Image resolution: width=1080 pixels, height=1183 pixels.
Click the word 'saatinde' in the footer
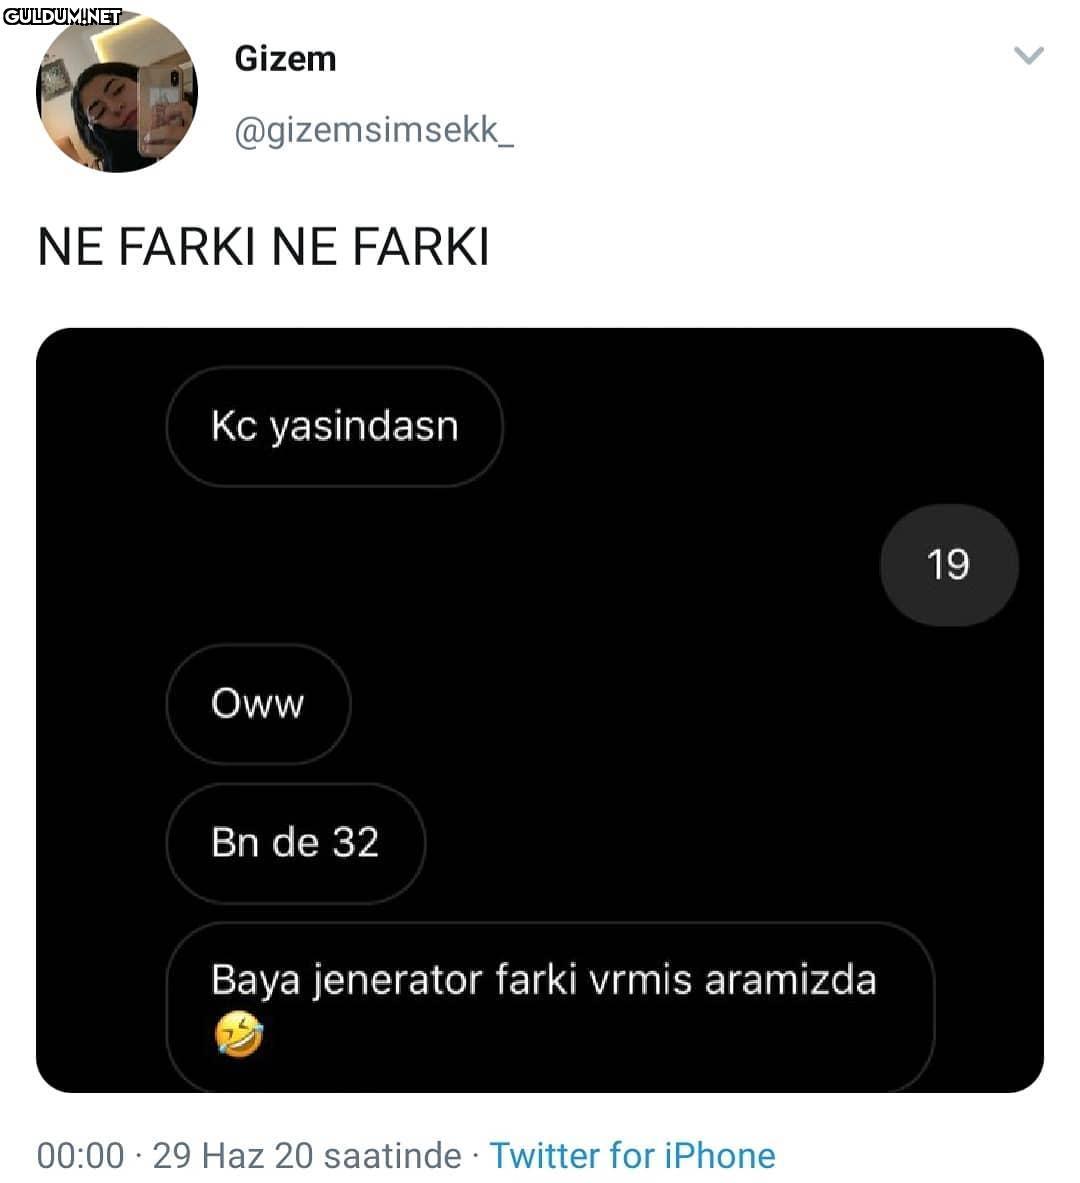point(392,1156)
